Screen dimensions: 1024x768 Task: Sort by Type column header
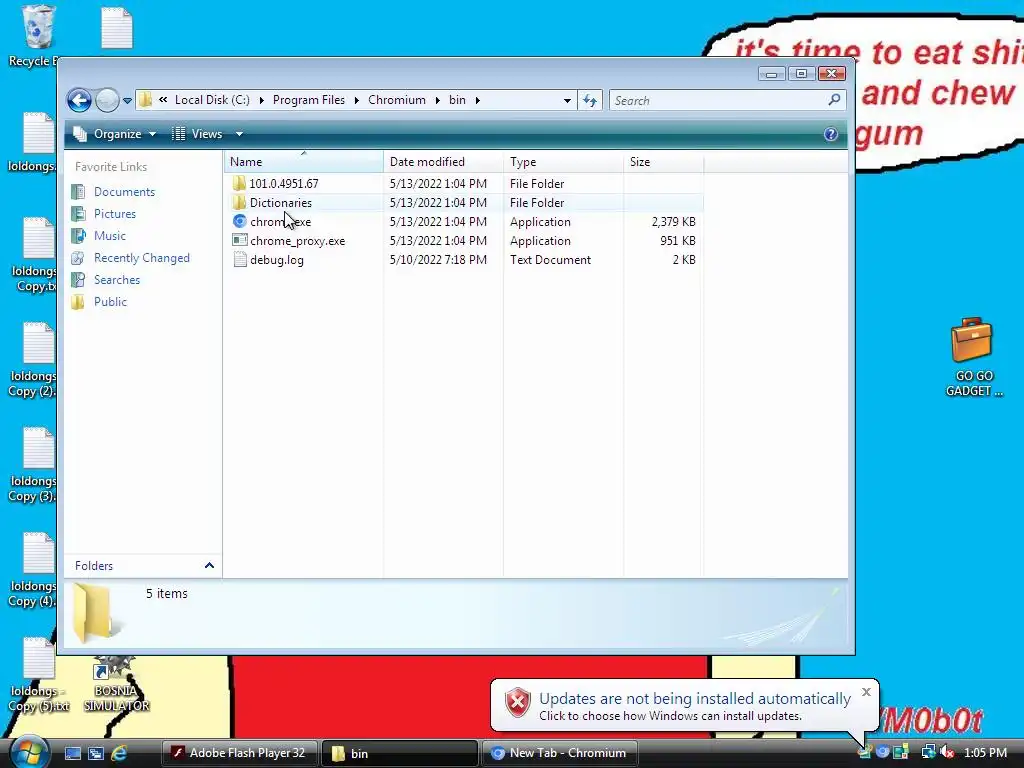(563, 161)
